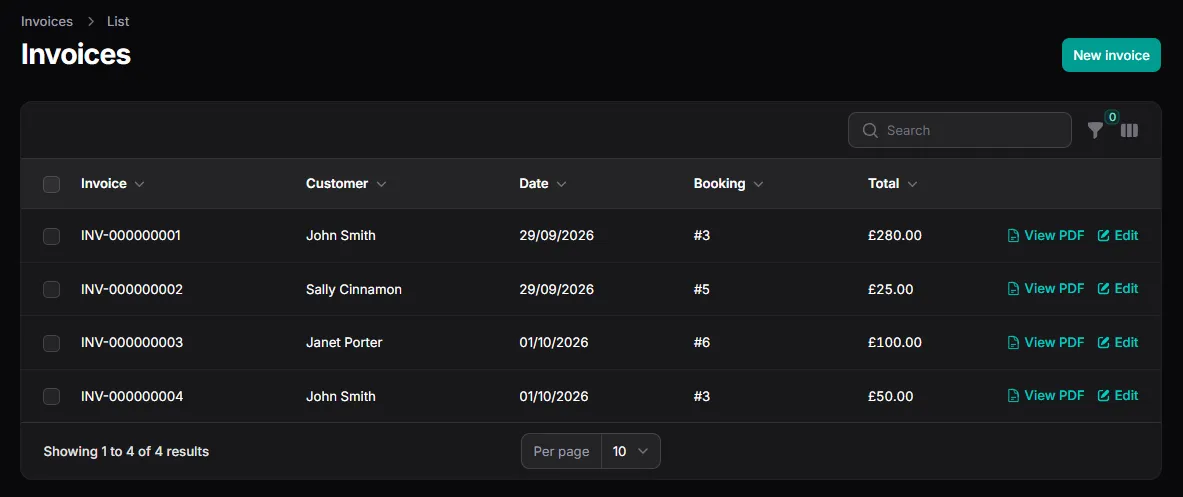
Task: Click the PDF icon for INV-000000004
Action: [1014, 396]
